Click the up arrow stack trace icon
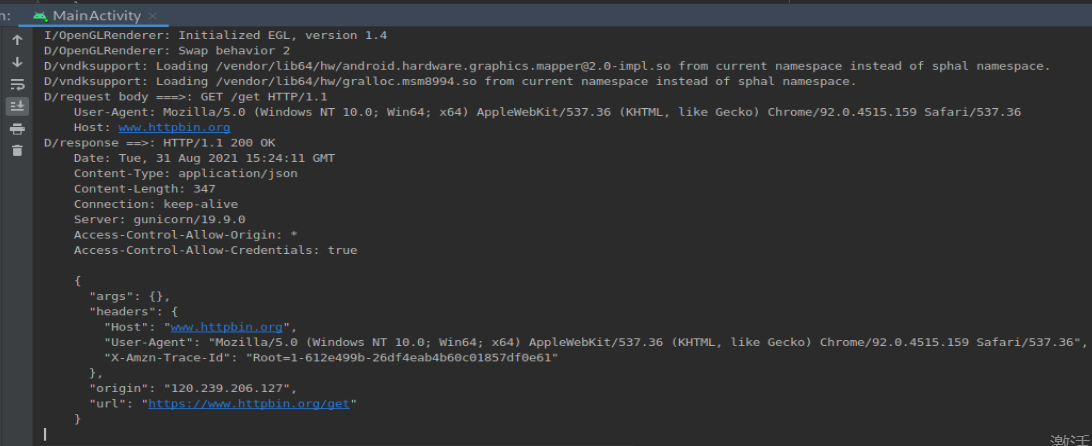Screen dimensions: 1092x446 coord(17,40)
